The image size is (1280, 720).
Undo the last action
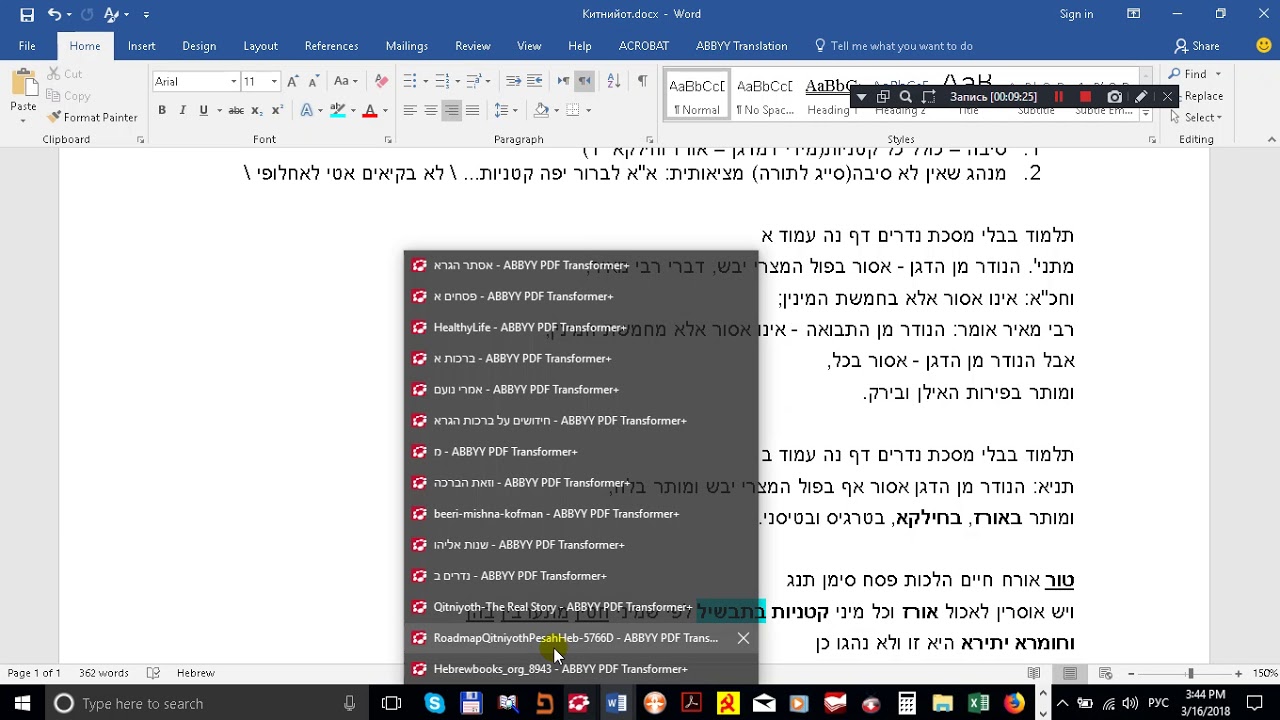(55, 14)
